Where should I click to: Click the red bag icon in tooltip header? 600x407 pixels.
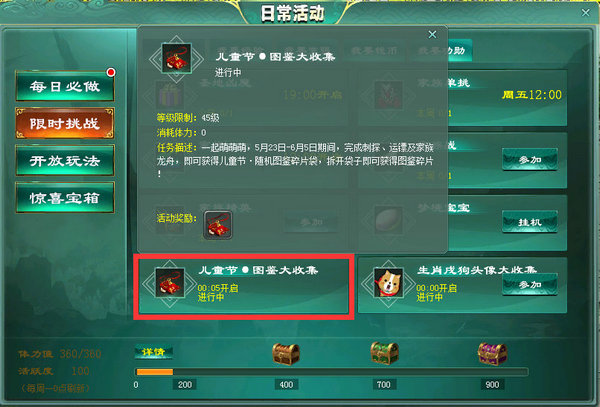tap(176, 59)
